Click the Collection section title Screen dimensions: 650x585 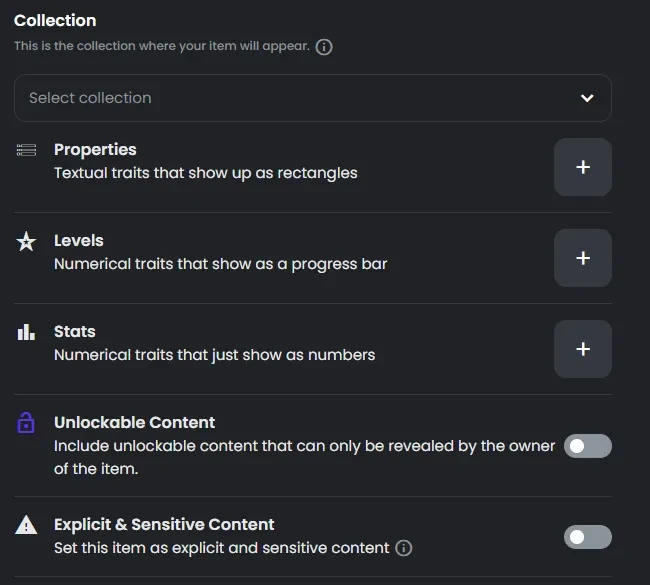pos(55,20)
